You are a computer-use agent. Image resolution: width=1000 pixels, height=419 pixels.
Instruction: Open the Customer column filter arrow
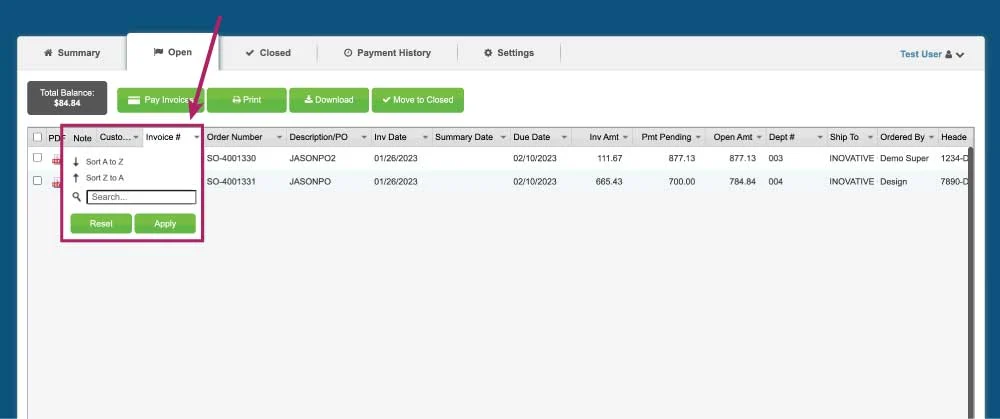pos(136,138)
